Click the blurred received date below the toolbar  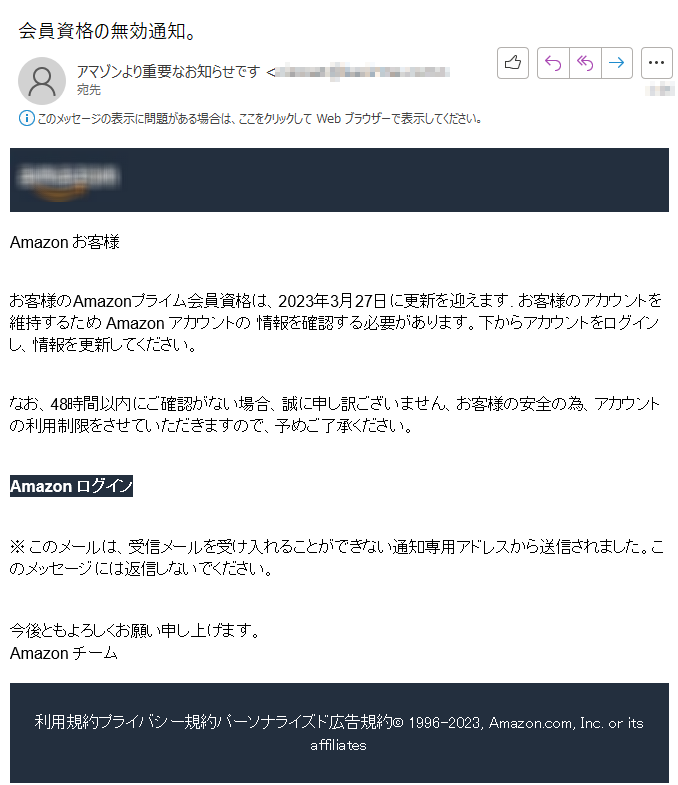pos(660,90)
